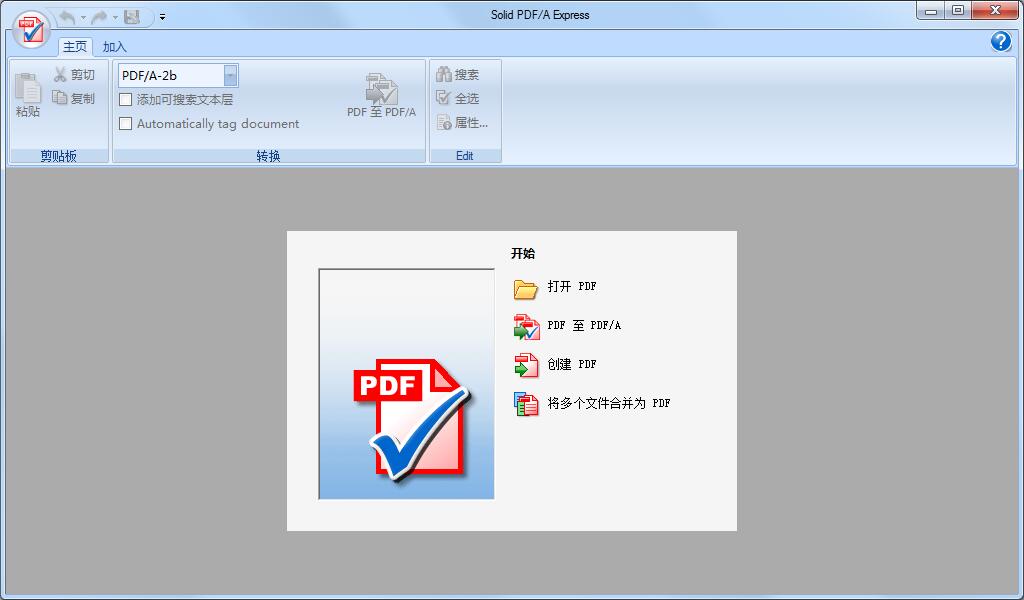Click the 复制 copy icon
1024x600 pixels.
[x=60, y=98]
